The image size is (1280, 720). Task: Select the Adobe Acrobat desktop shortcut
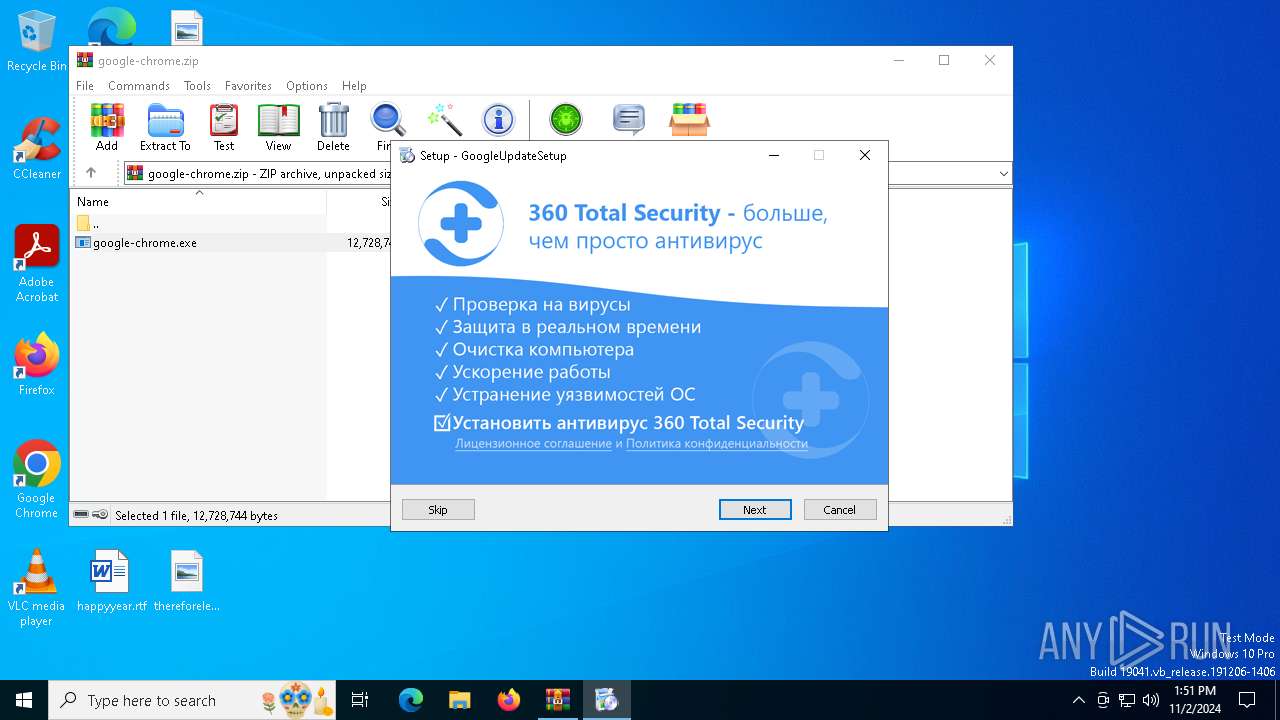coord(37,264)
